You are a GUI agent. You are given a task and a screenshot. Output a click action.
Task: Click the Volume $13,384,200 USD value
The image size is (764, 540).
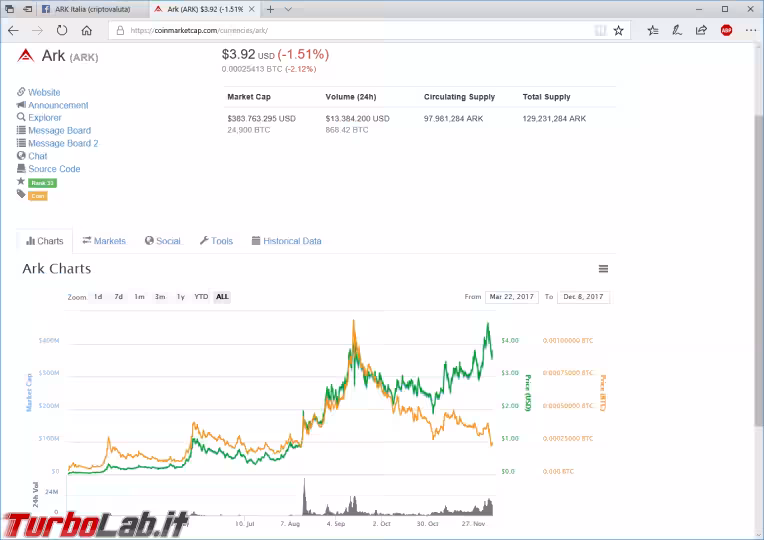point(358,118)
